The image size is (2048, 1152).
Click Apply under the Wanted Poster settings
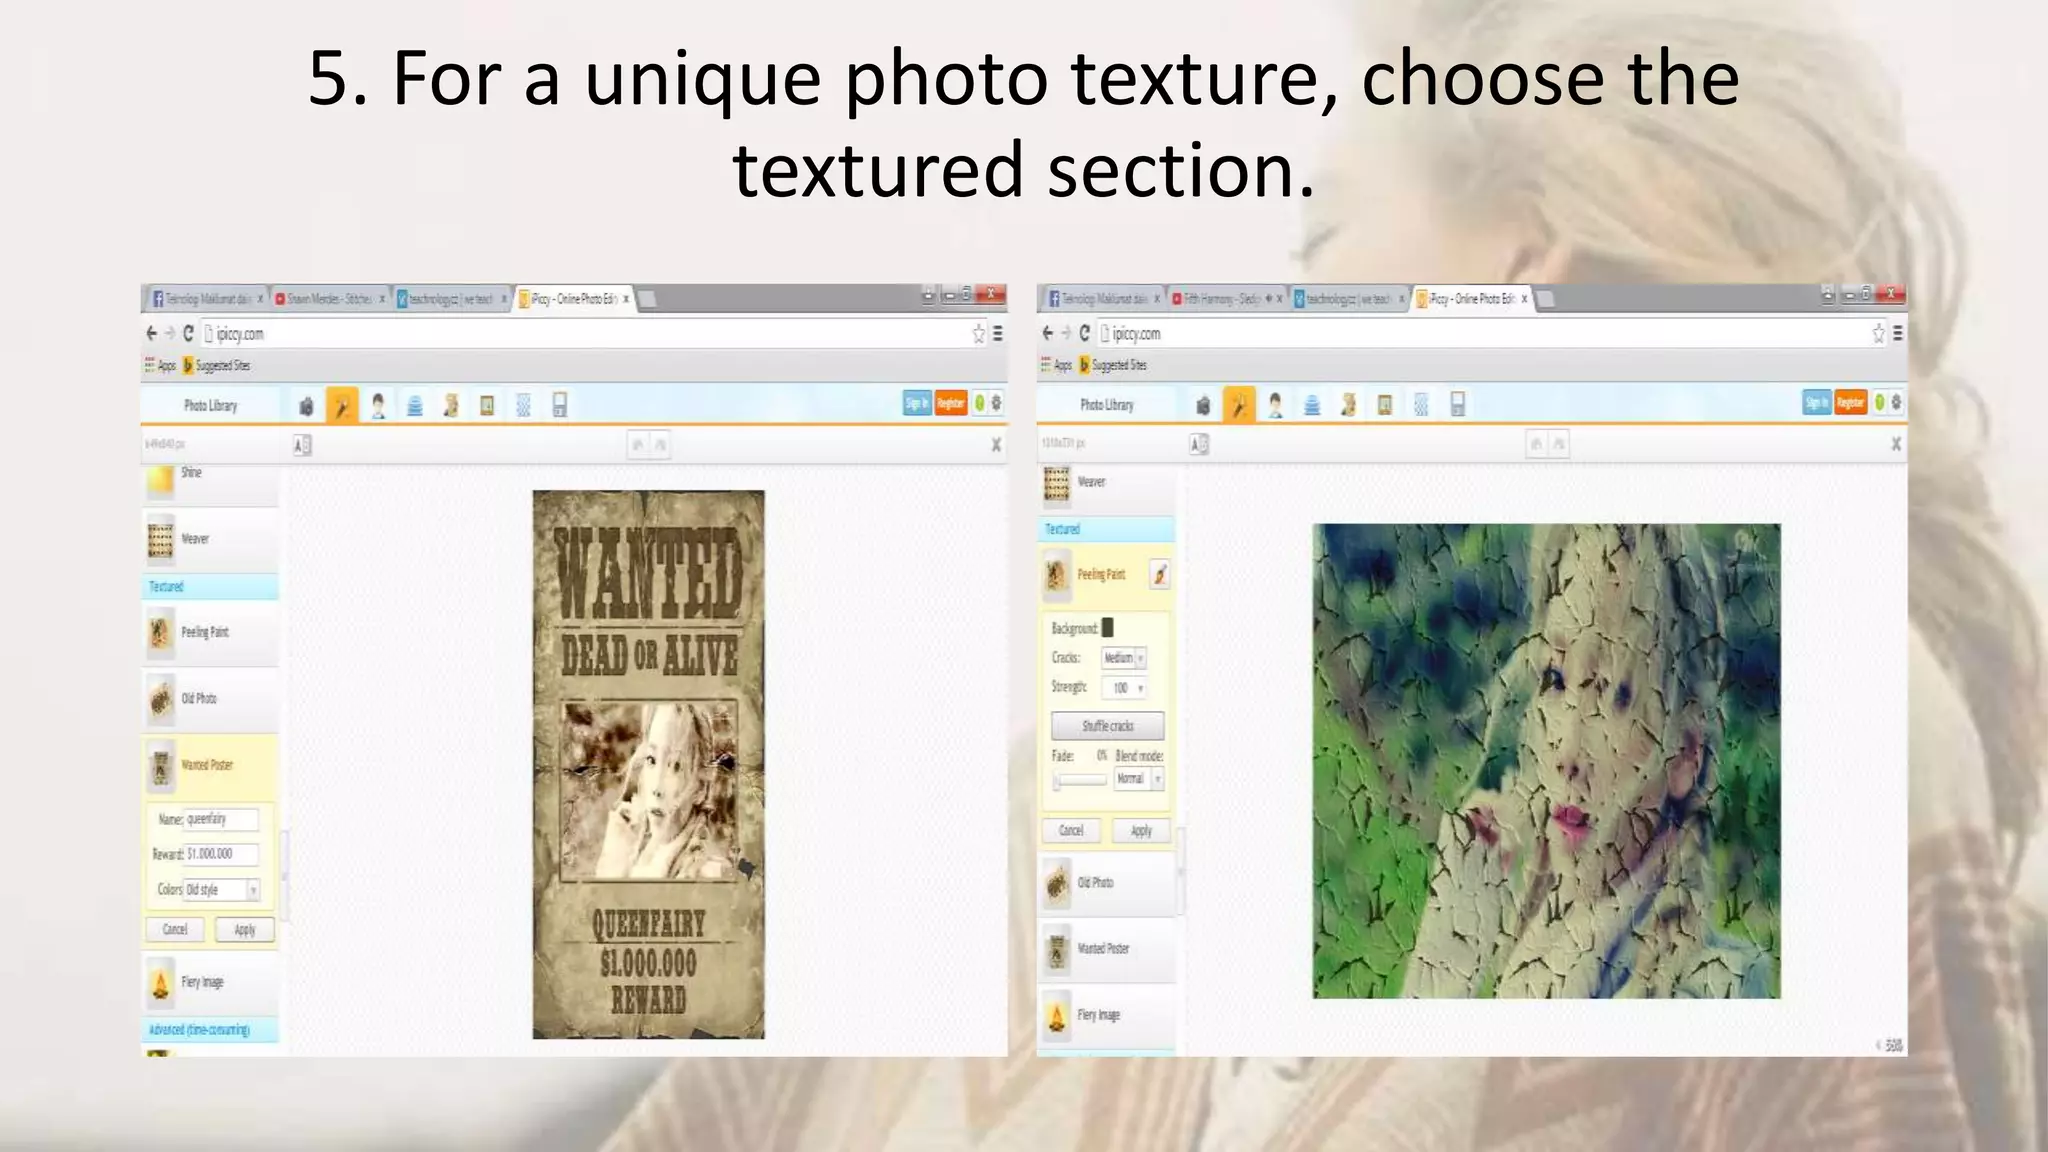click(245, 929)
